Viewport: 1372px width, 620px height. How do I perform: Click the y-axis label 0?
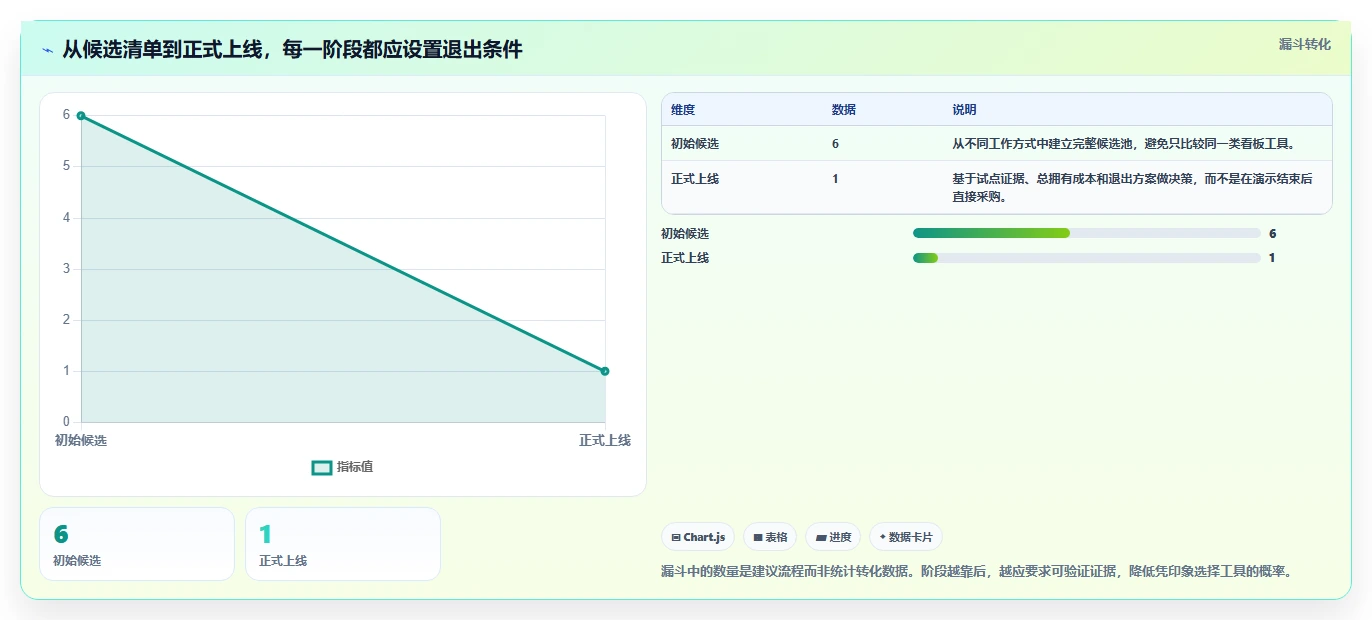click(x=66, y=422)
